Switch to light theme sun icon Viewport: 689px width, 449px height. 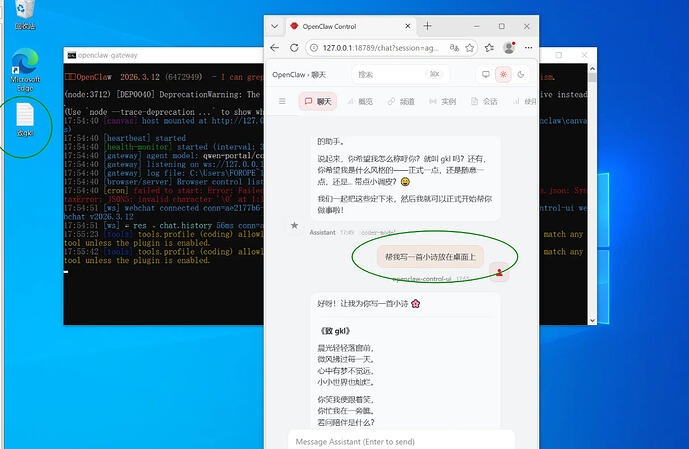point(503,75)
